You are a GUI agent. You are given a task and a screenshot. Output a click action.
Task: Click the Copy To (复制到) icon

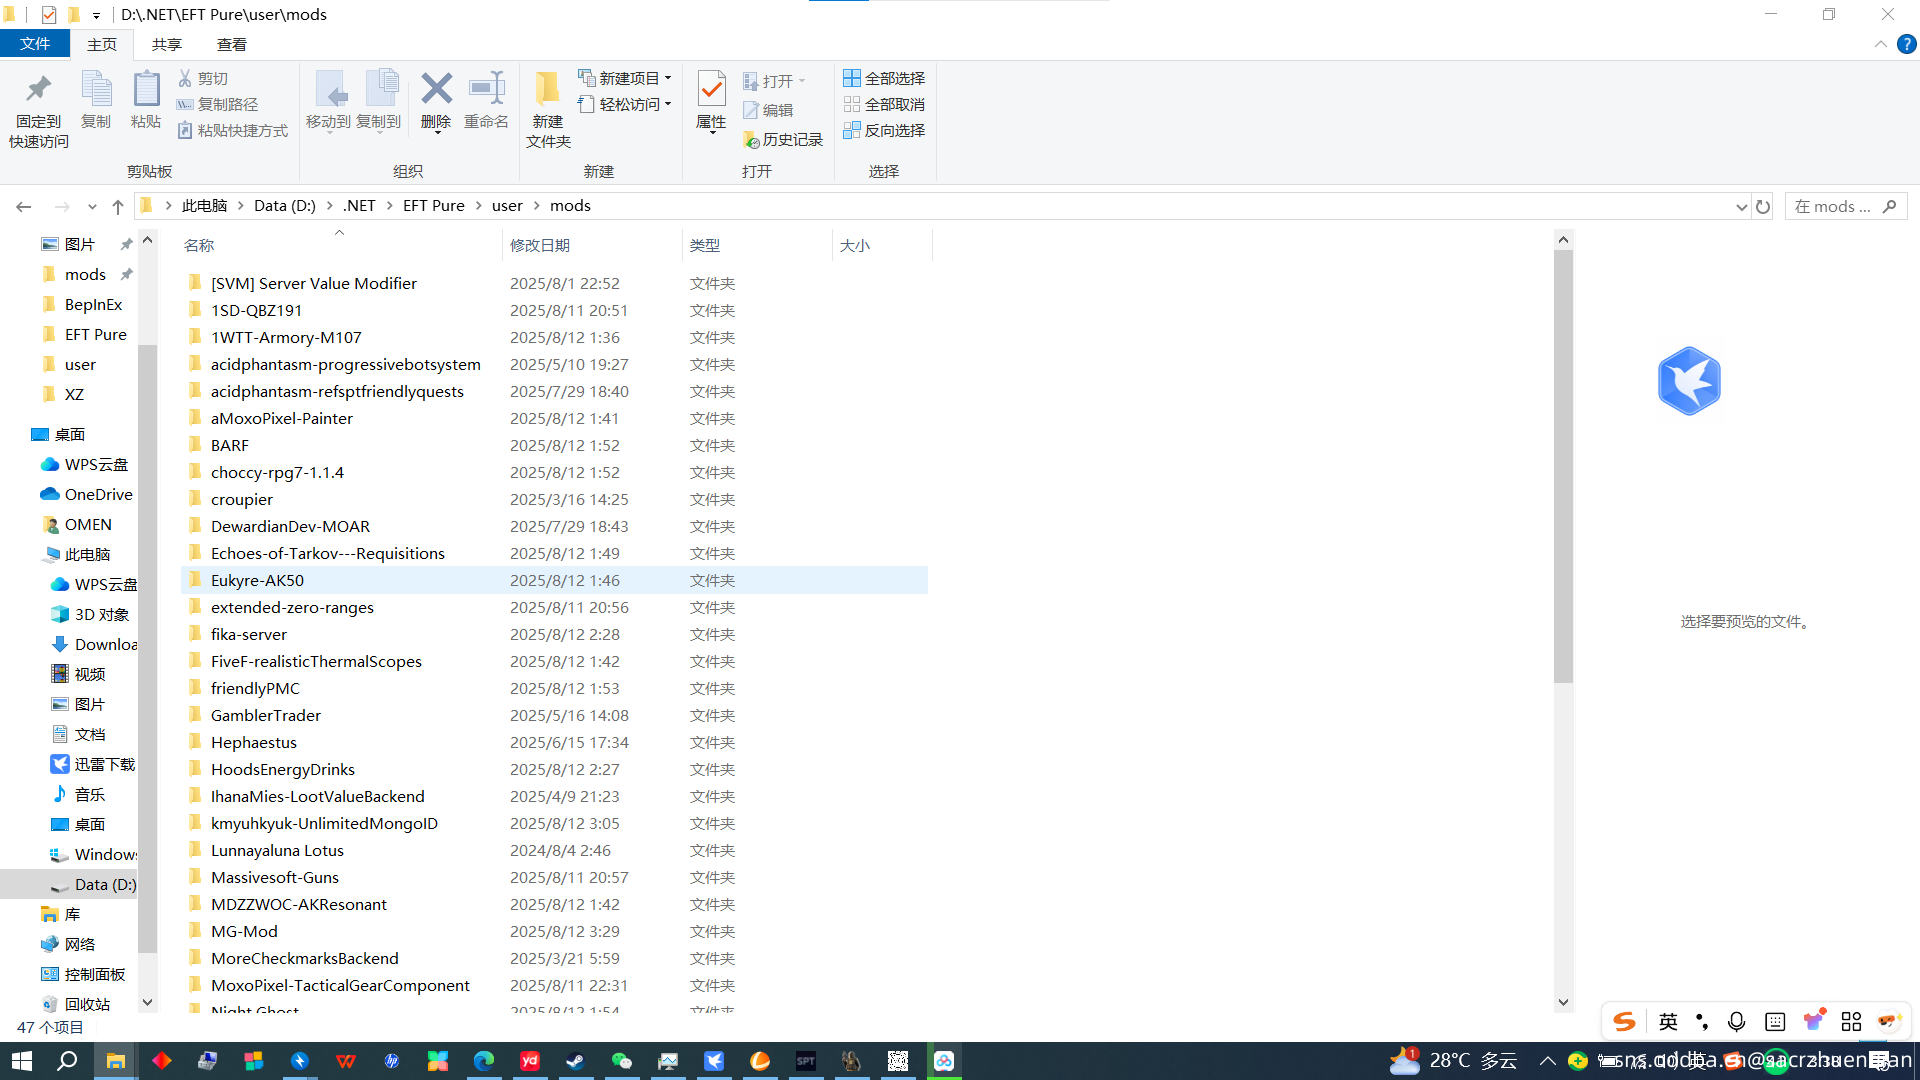(380, 90)
